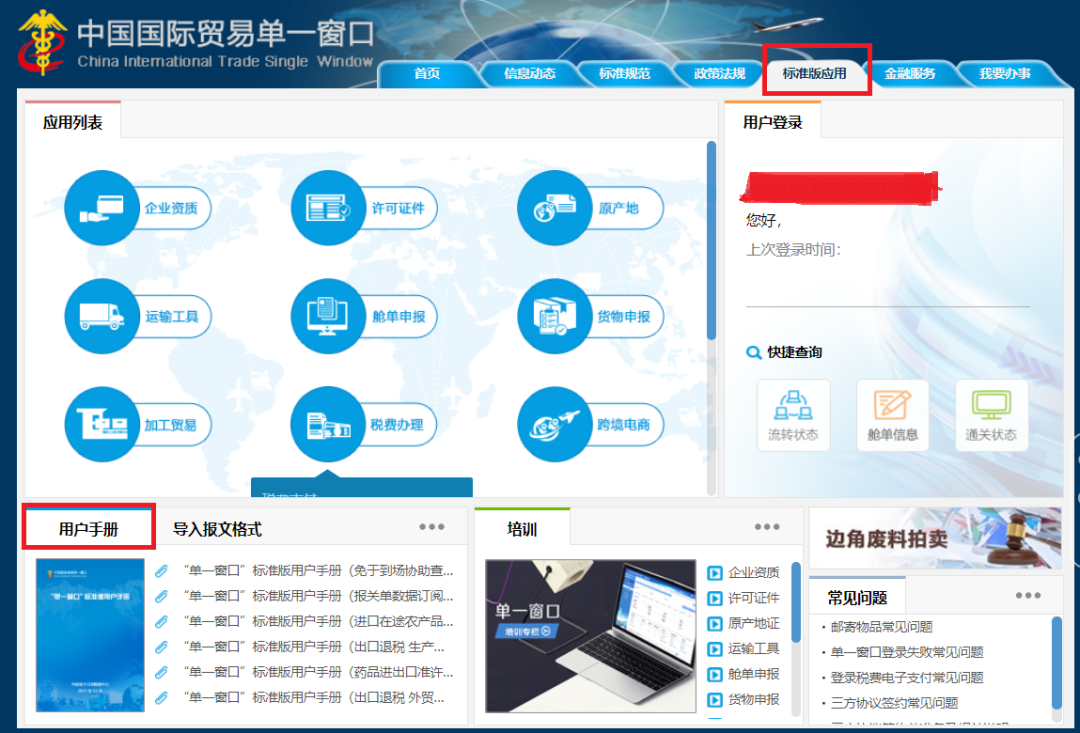The height and width of the screenshot is (733, 1080).
Task: Click play icon next to 货物申报 training
Action: pyautogui.click(x=715, y=700)
